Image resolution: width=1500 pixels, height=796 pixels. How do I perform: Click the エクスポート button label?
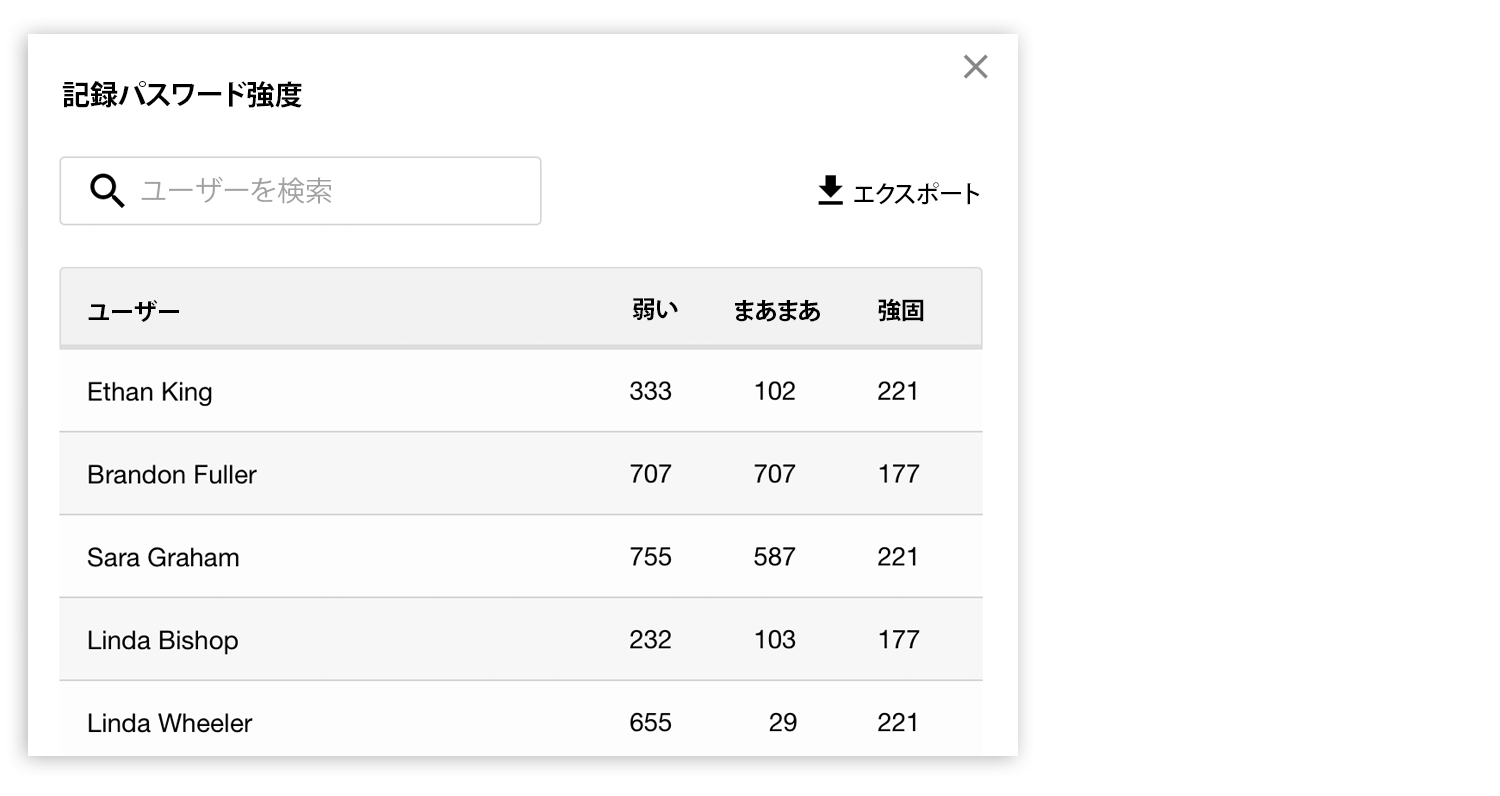click(x=915, y=193)
